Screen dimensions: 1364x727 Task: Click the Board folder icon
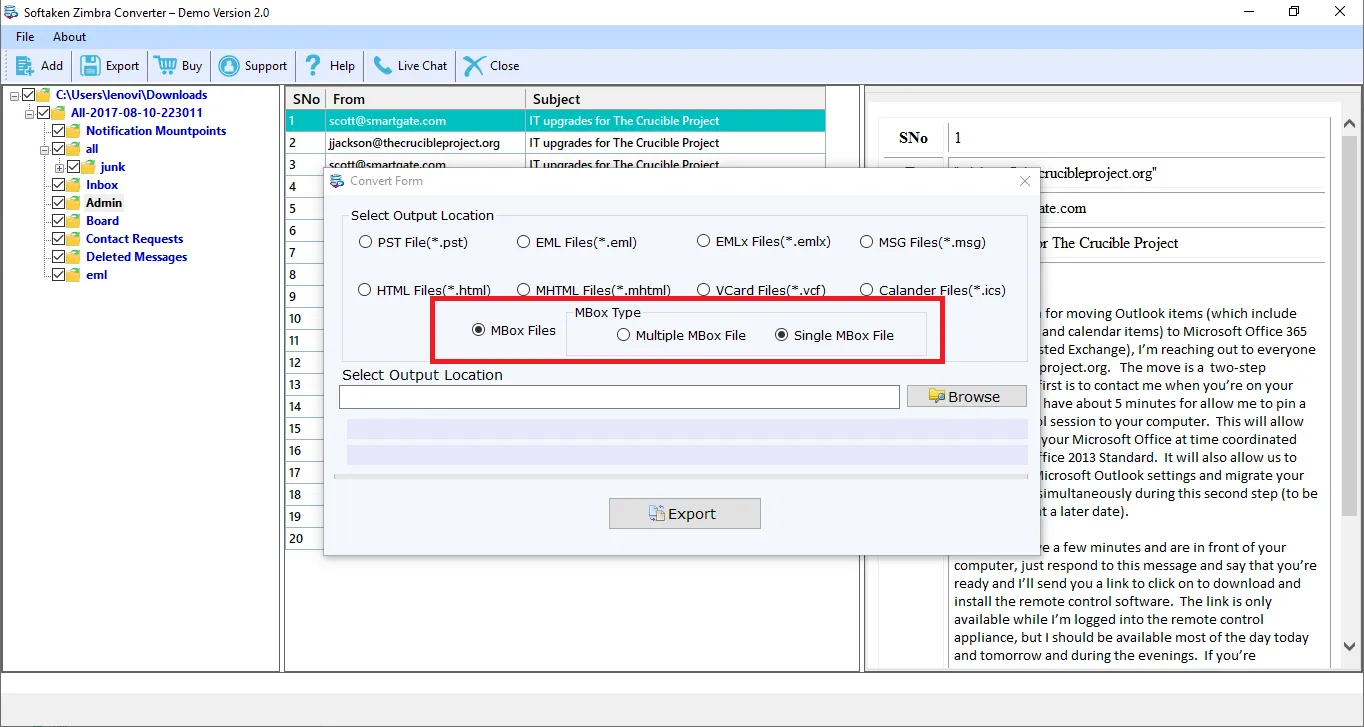(x=74, y=221)
